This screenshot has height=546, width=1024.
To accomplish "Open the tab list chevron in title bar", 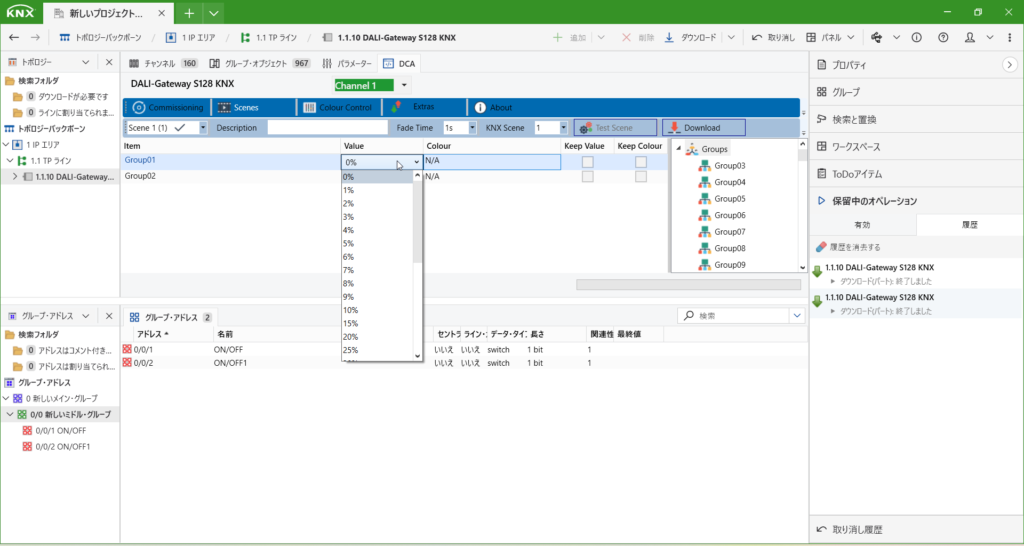I will pos(213,13).
